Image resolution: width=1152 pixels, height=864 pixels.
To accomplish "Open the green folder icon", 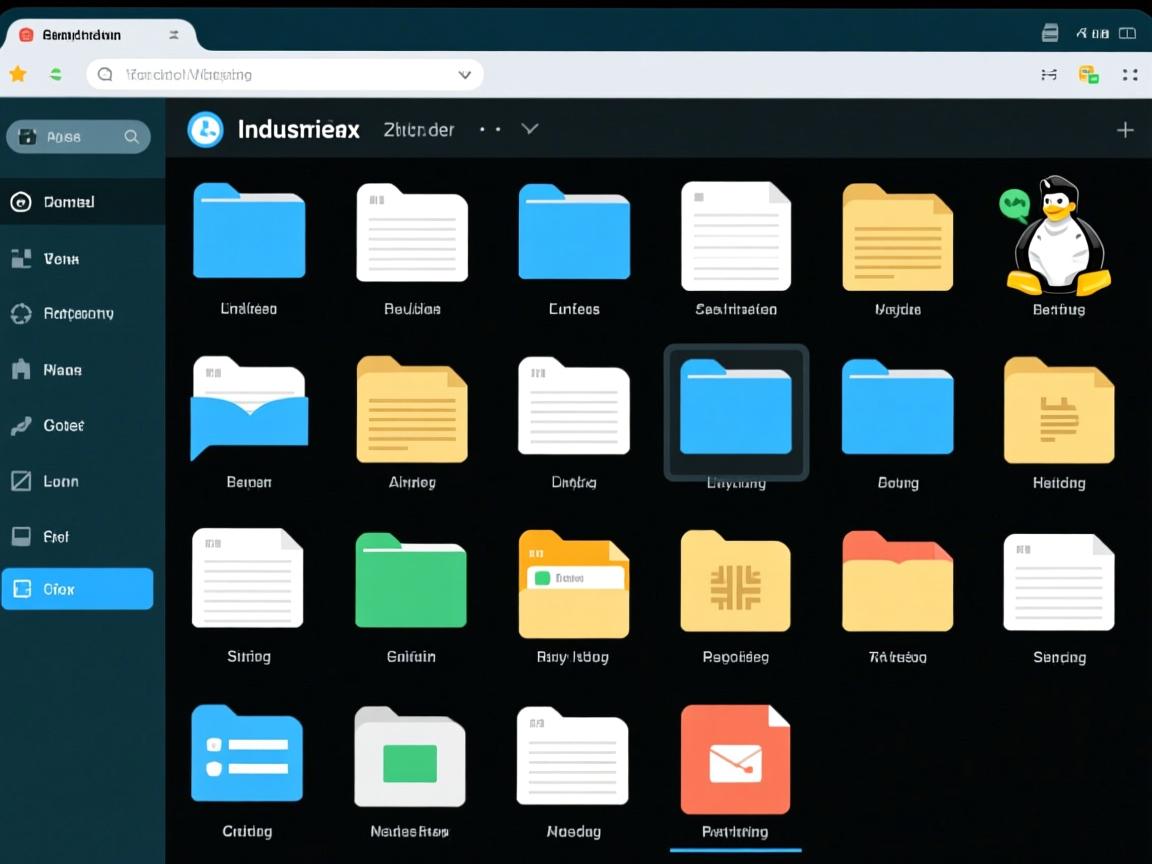I will (411, 581).
